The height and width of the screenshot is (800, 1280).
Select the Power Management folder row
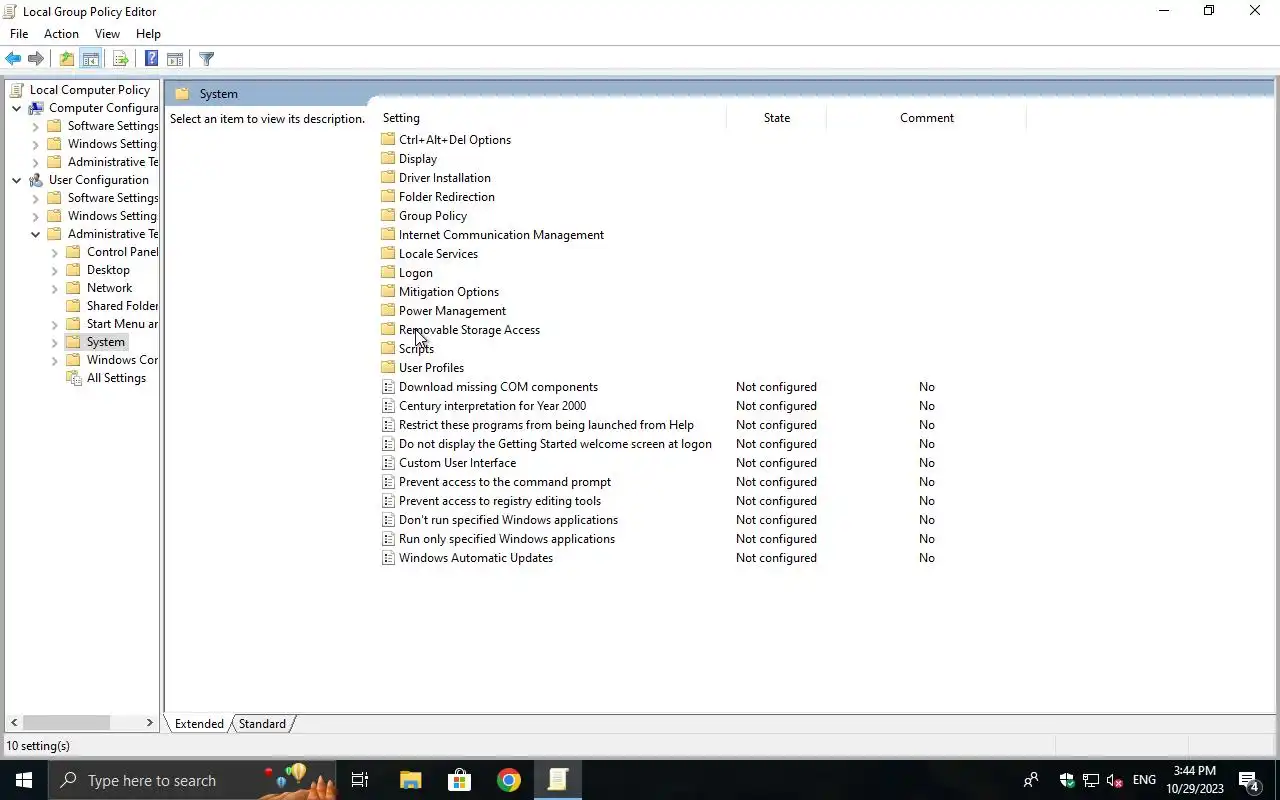point(452,311)
